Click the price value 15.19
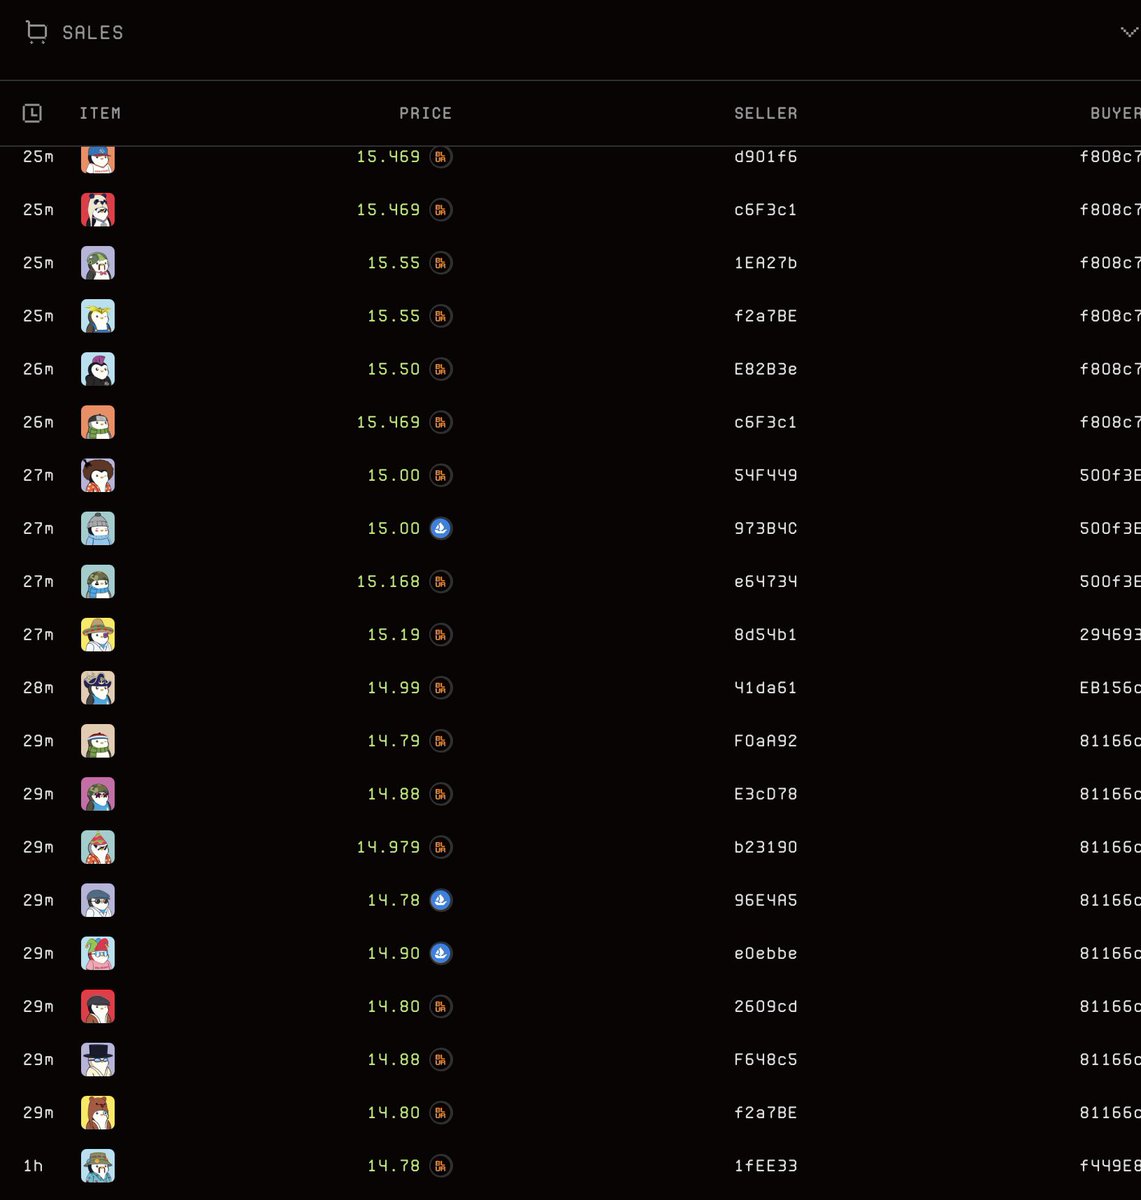Screen dimensions: 1141x1200 click(394, 634)
